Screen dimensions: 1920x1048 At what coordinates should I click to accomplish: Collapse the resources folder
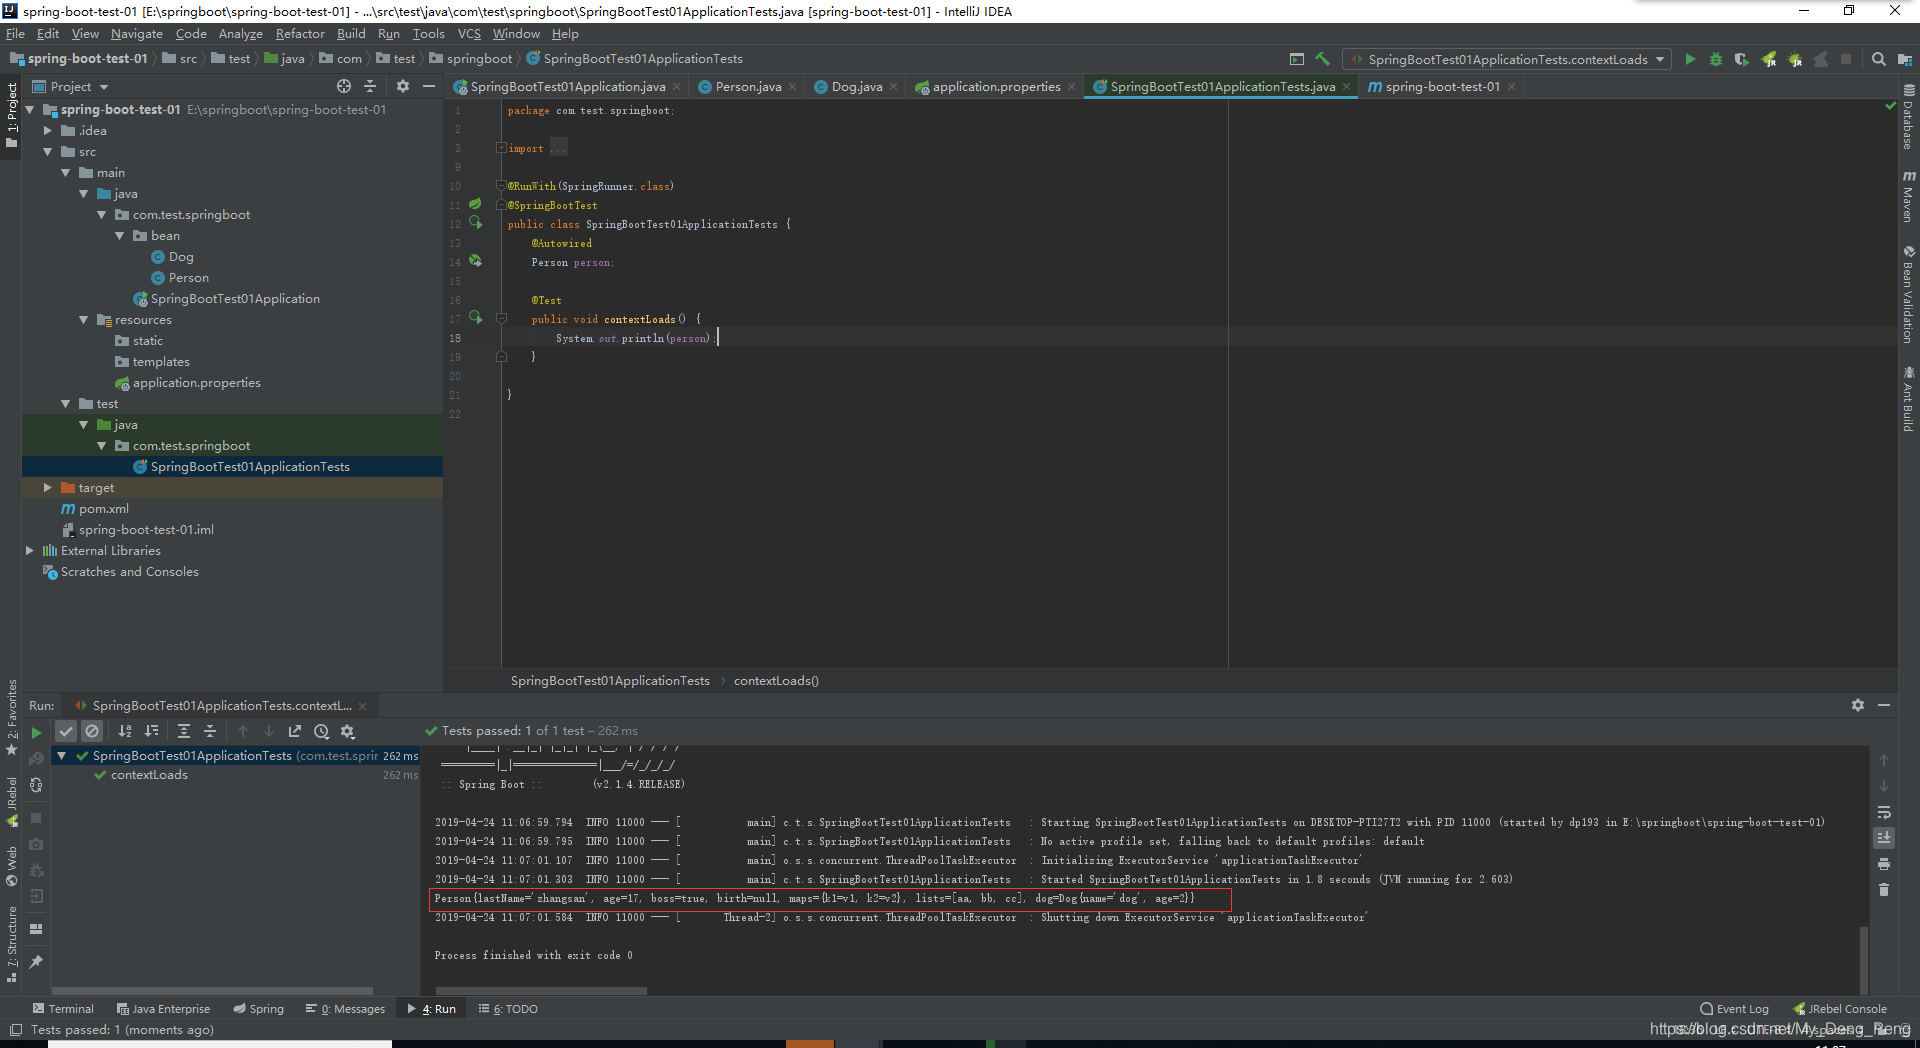tap(83, 320)
